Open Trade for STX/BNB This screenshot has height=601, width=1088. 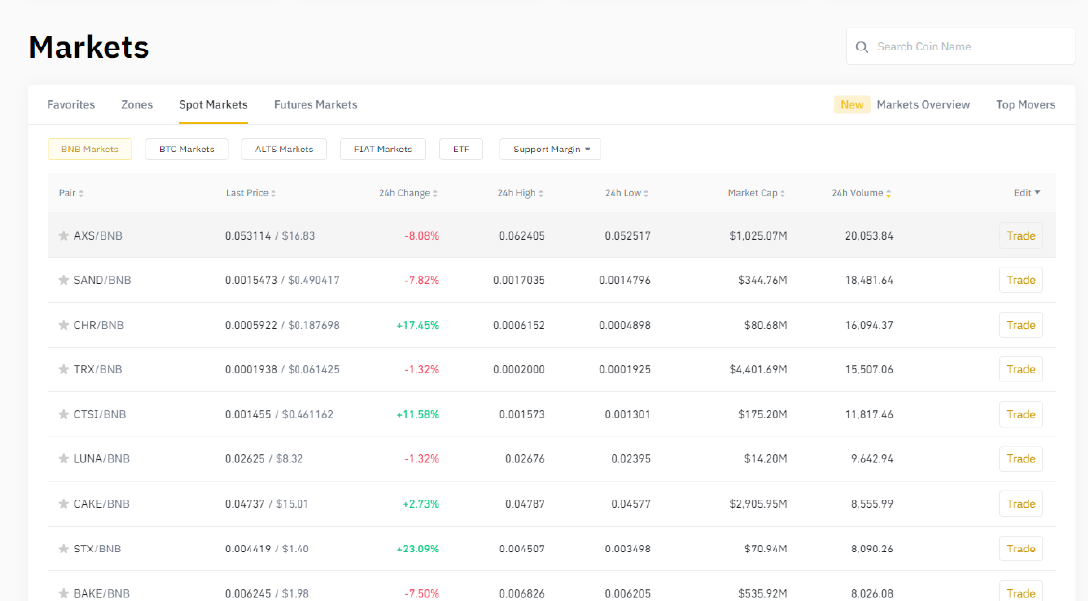[x=1021, y=548]
